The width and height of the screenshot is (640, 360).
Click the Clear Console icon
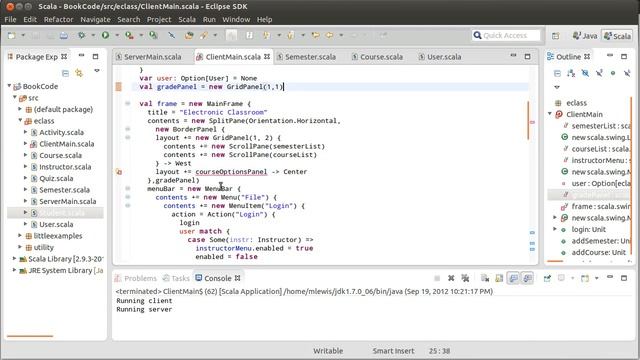coord(485,278)
